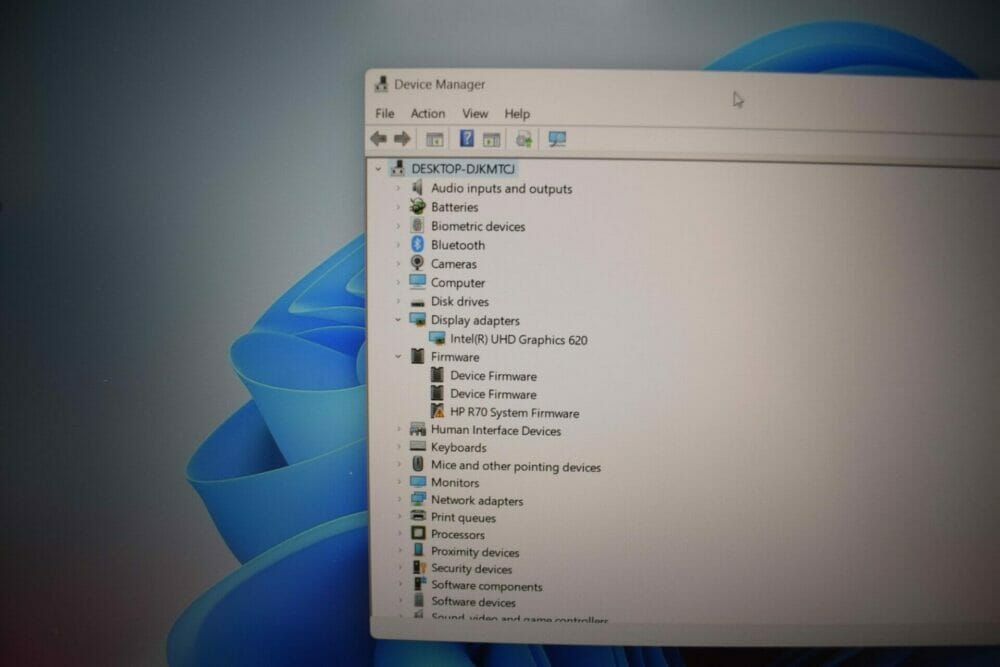Click the Back arrow toolbar icon
Screen dimensions: 1000x667
tap(378, 138)
